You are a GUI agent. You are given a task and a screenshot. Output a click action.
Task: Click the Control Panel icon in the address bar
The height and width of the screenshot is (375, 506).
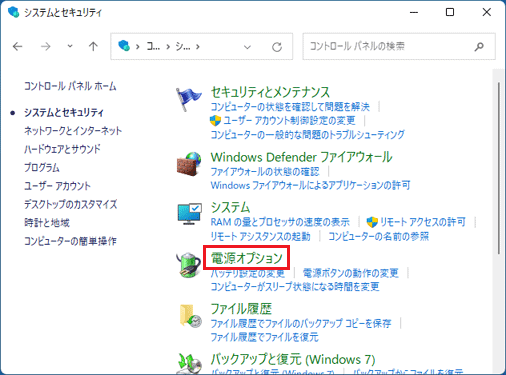[x=124, y=46]
